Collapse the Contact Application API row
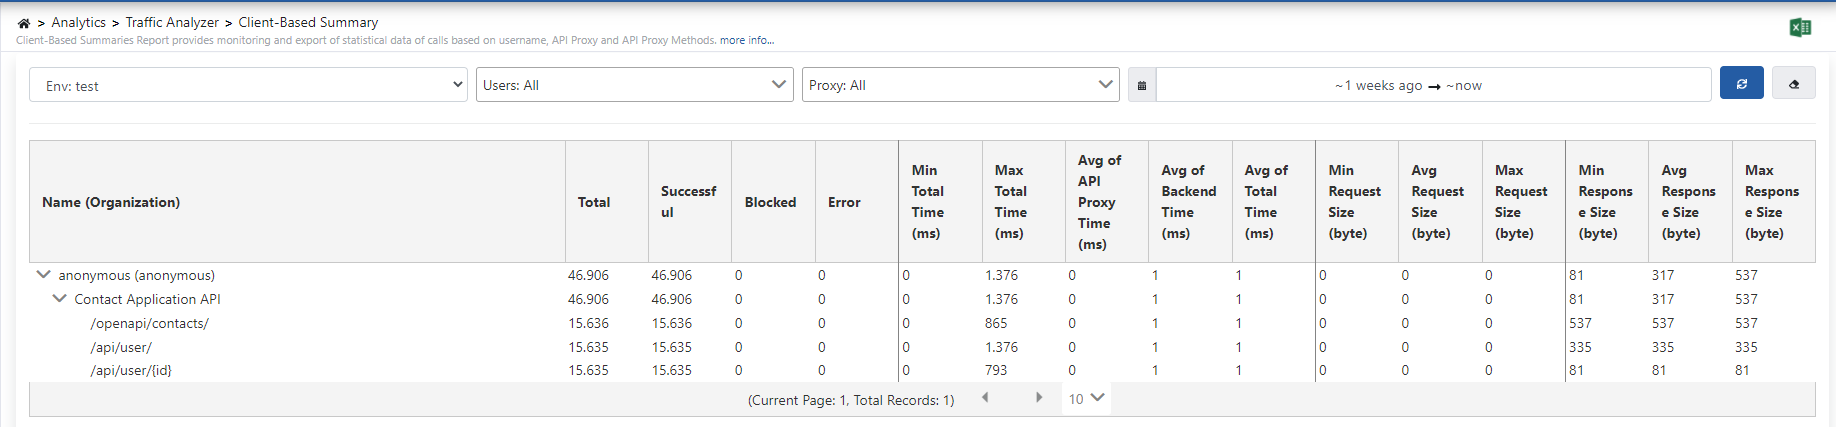This screenshot has width=1836, height=427. (59, 298)
